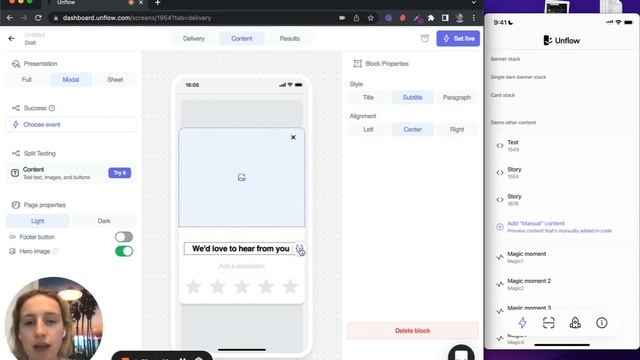This screenshot has width=640, height=360.
Task: Open a new browser tab
Action: pos(158,3)
